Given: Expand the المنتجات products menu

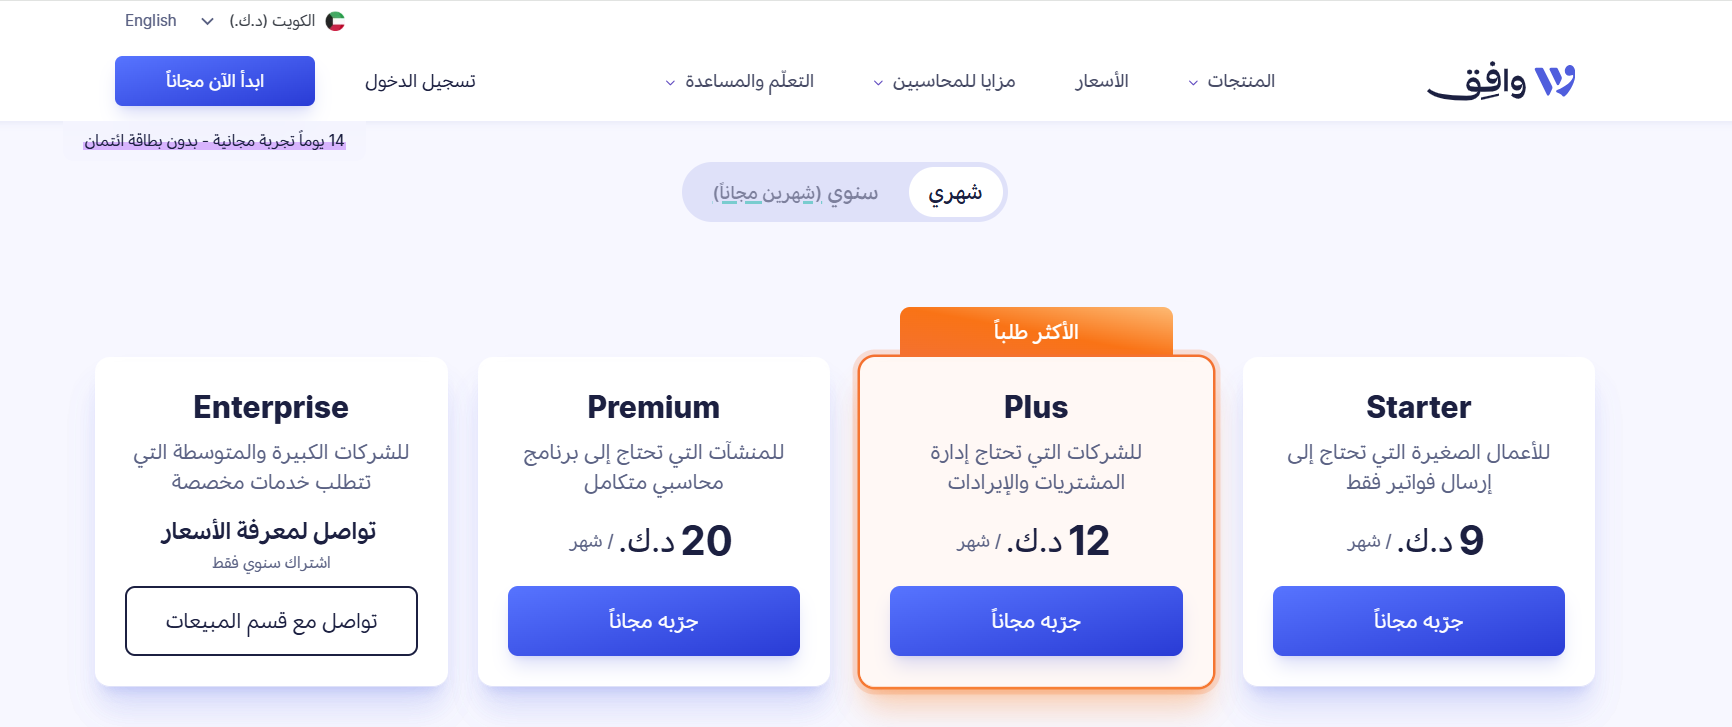Looking at the screenshot, I should tap(1240, 81).
